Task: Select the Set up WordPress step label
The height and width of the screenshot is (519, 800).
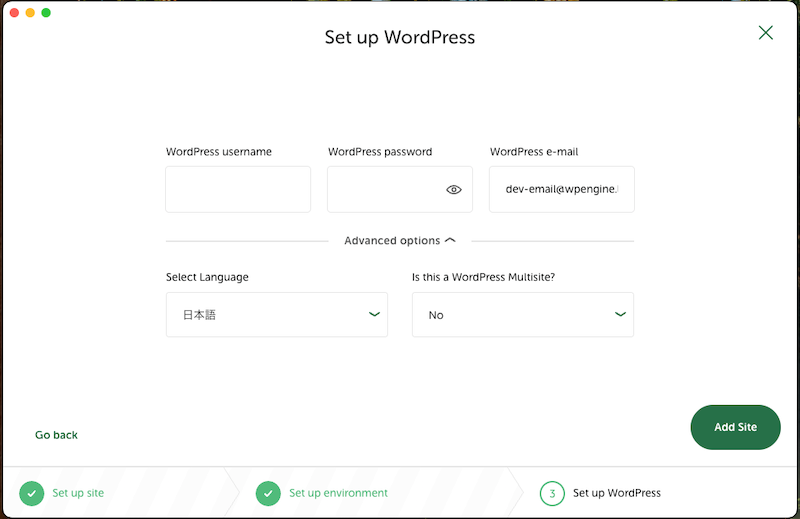Action: click(x=616, y=493)
